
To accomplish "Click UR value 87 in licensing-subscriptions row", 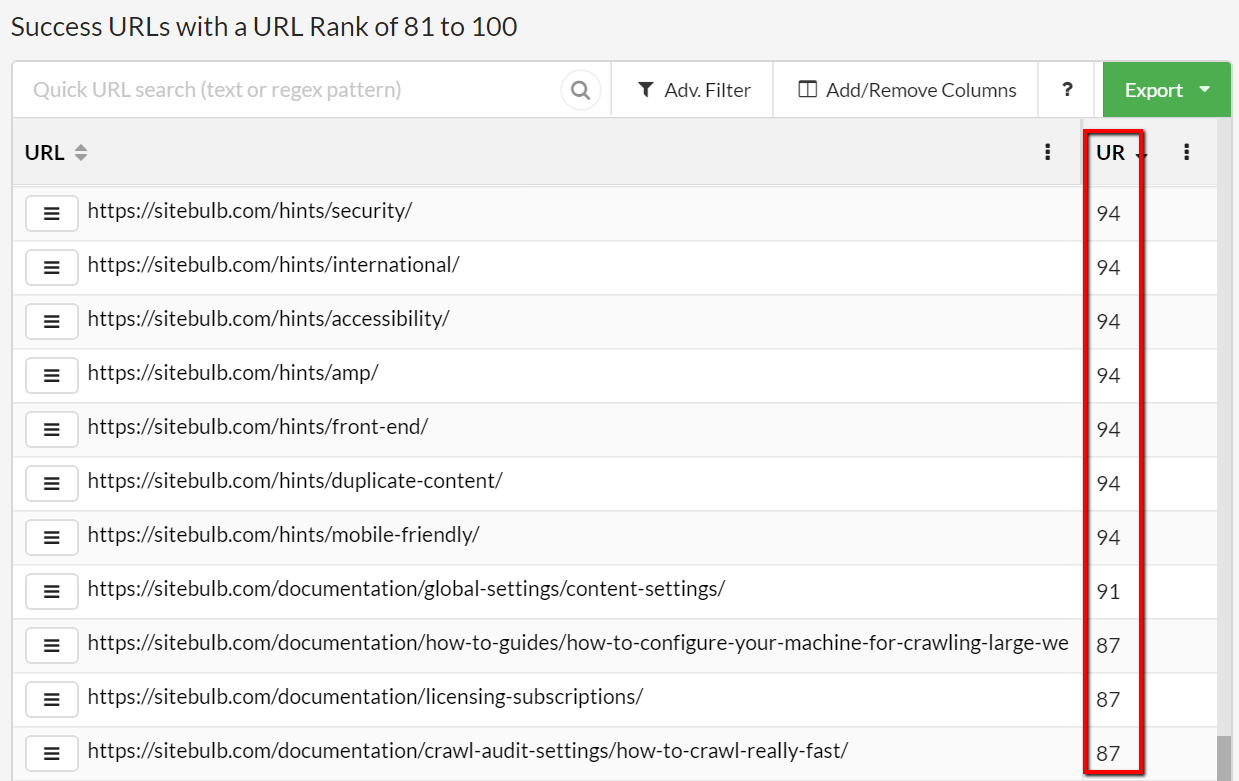I will (1108, 699).
